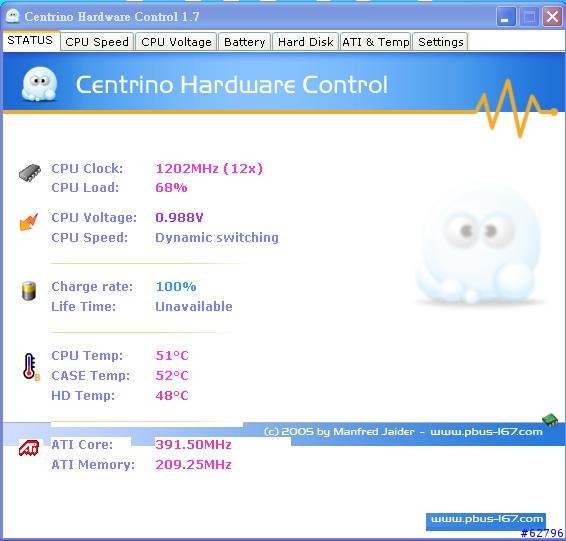Screen dimensions: 566x541
Task: Click the battery icon beside Charge rate
Action: tap(29, 291)
